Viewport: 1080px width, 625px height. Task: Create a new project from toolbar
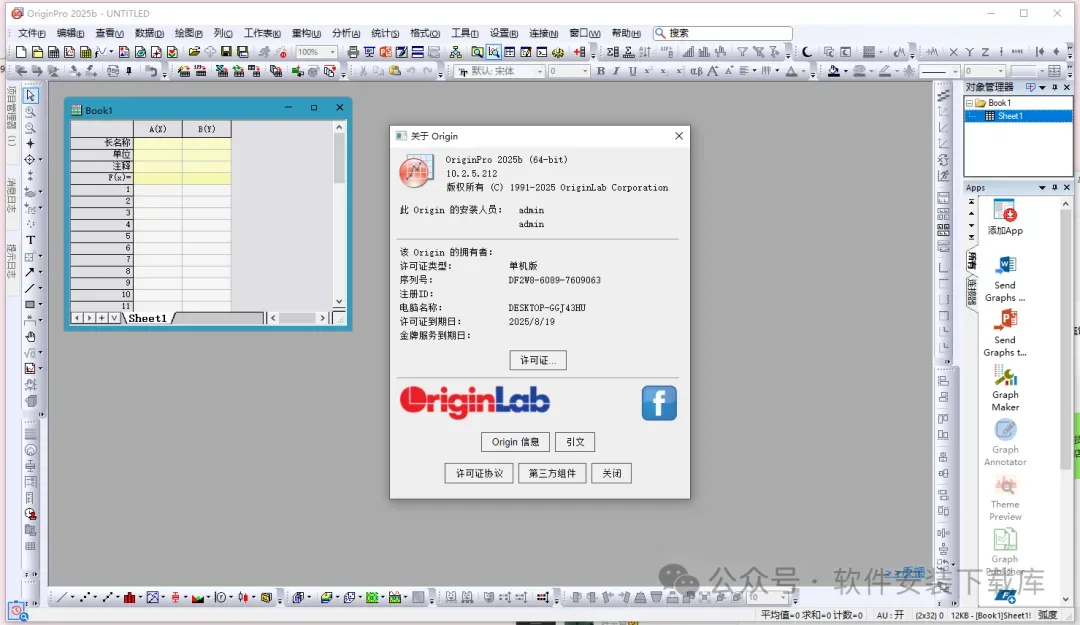(21, 52)
